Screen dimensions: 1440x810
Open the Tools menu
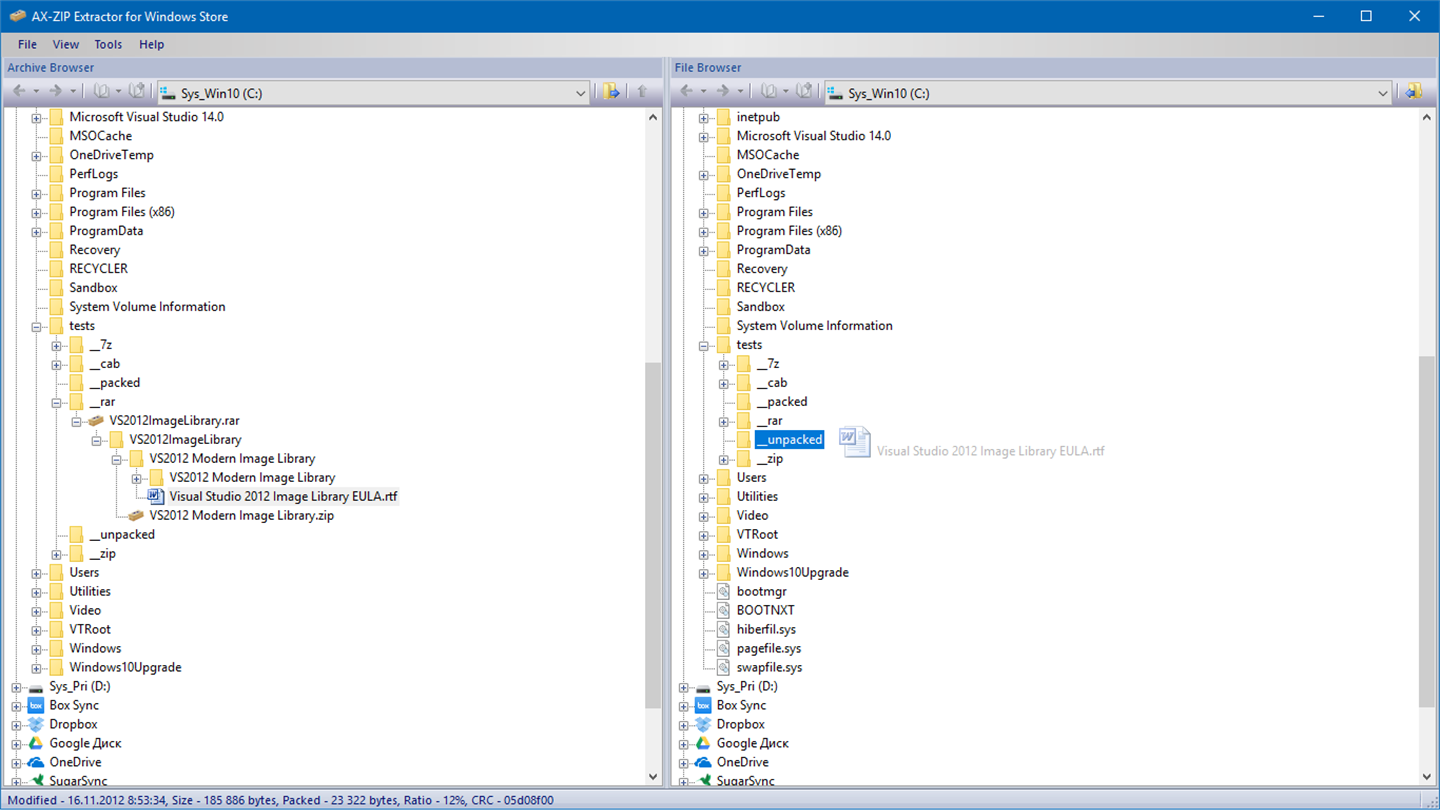coord(108,44)
